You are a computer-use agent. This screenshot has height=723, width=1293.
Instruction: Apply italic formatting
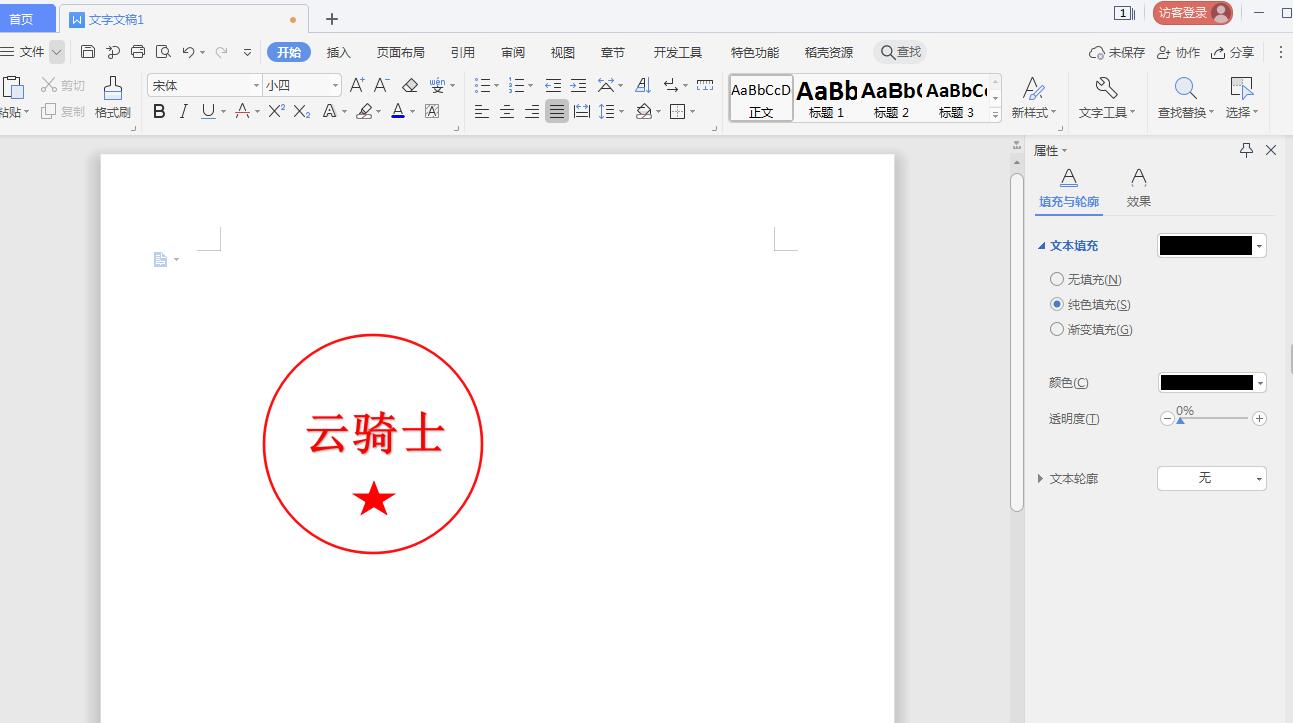click(184, 112)
